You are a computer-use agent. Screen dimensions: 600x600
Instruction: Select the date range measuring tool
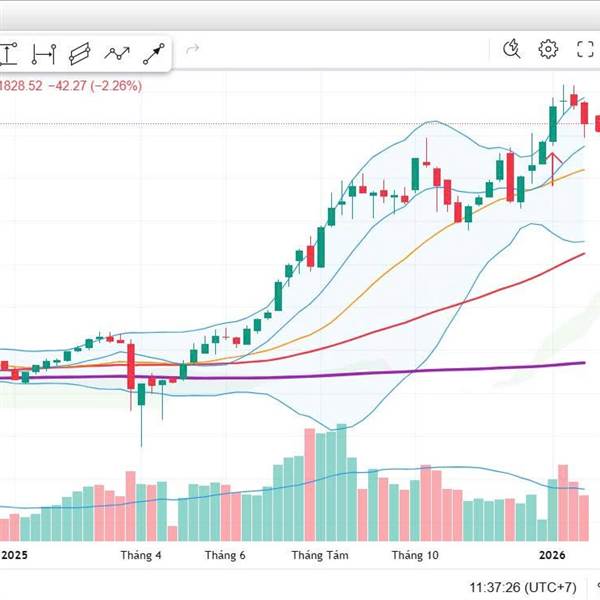(x=43, y=54)
